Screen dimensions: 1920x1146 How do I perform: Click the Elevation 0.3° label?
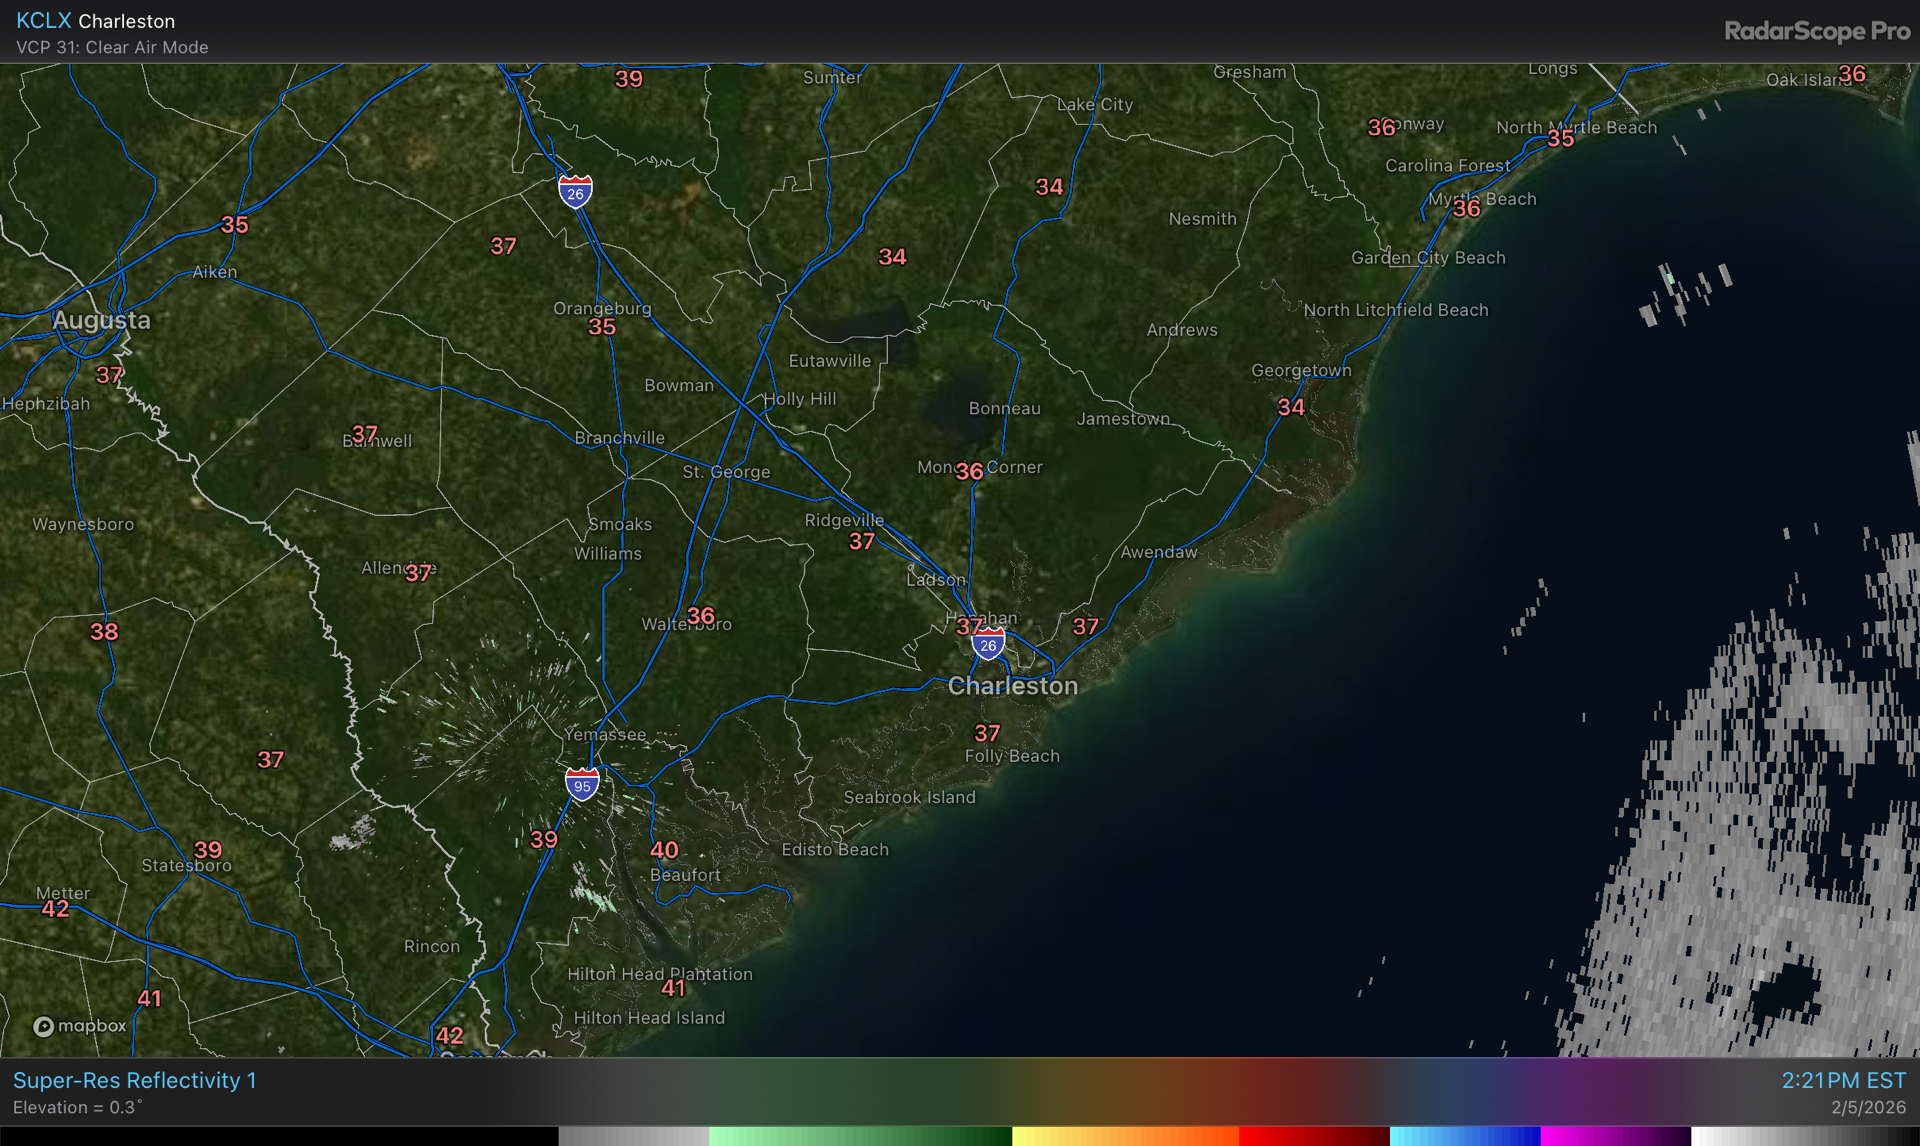[x=78, y=1107]
